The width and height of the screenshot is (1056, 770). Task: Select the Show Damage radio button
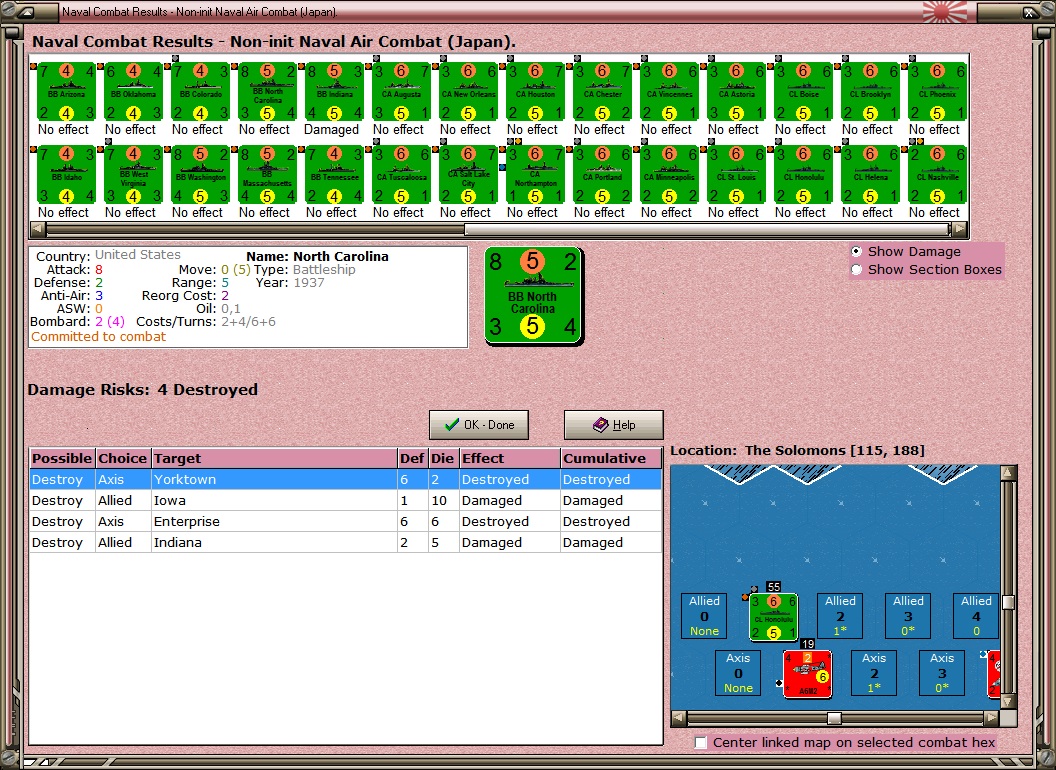(x=857, y=251)
